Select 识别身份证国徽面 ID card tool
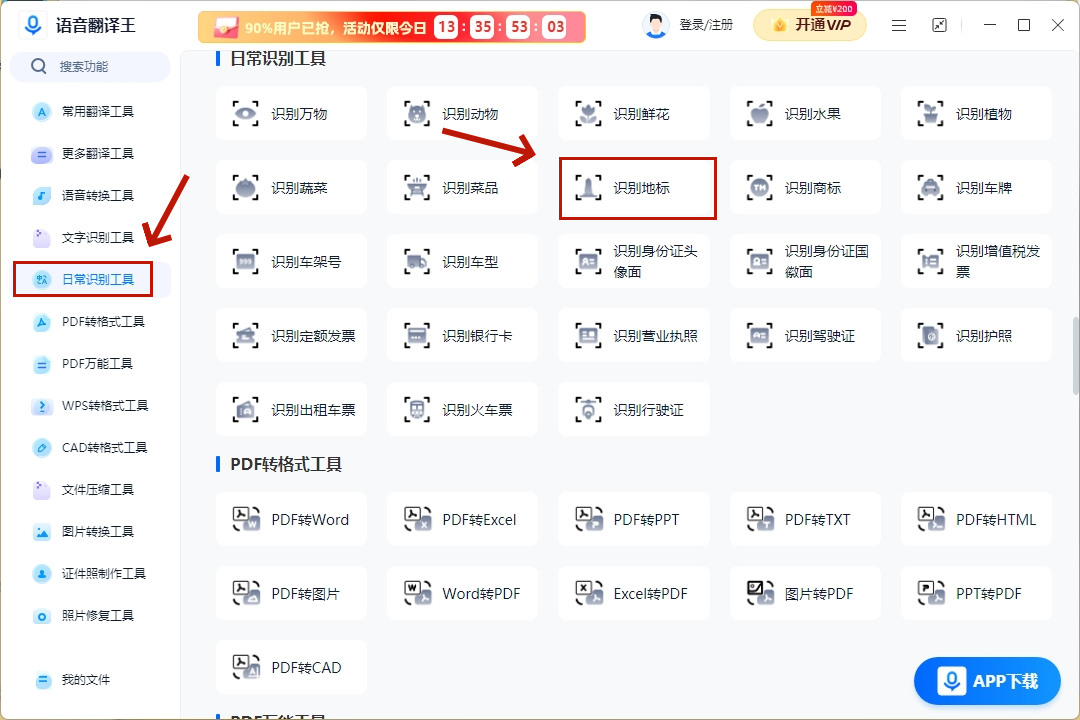 [x=805, y=262]
